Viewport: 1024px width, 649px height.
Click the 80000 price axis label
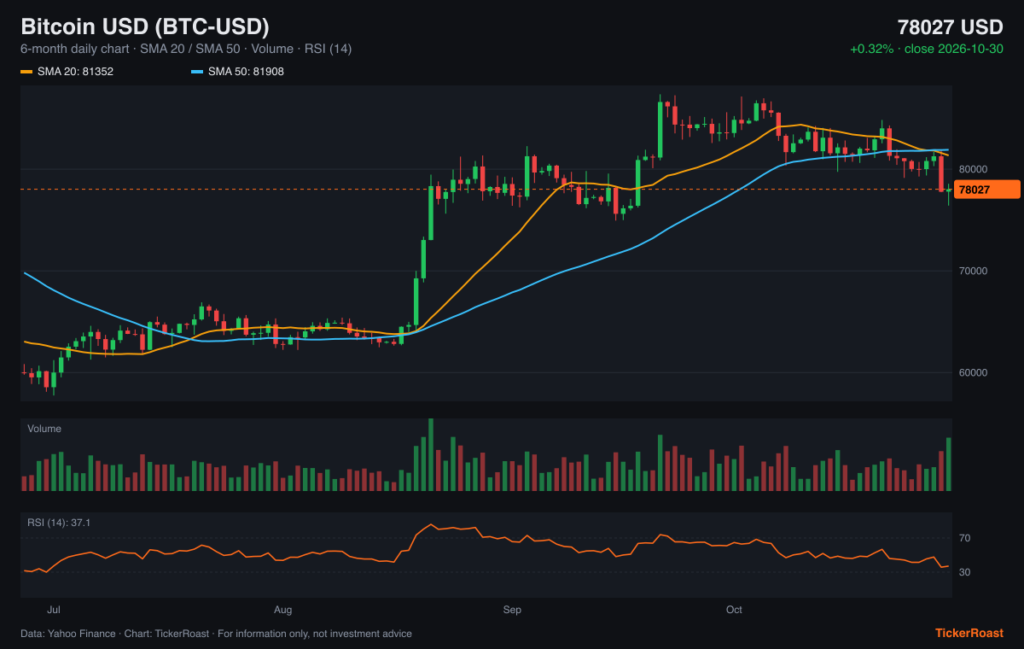973,169
